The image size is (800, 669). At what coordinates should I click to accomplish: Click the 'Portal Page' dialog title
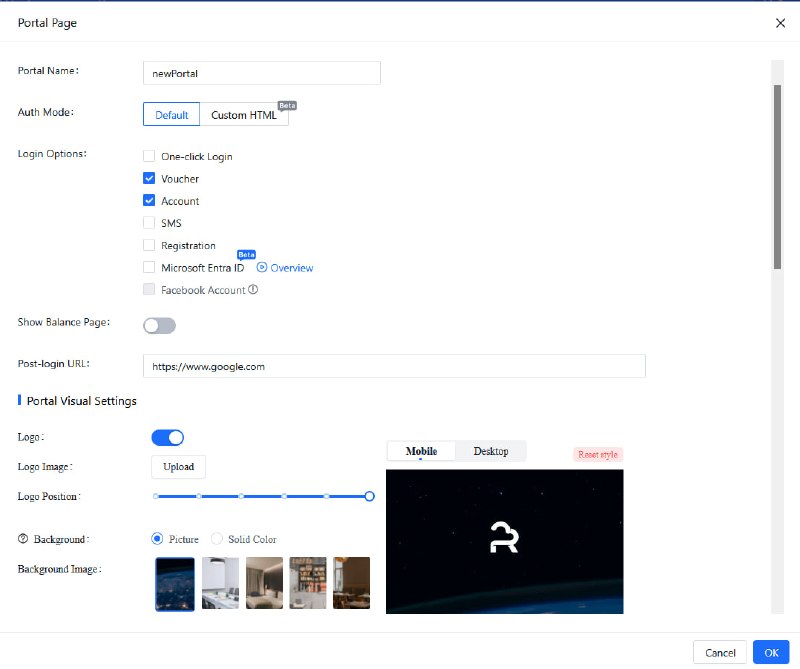coord(47,23)
